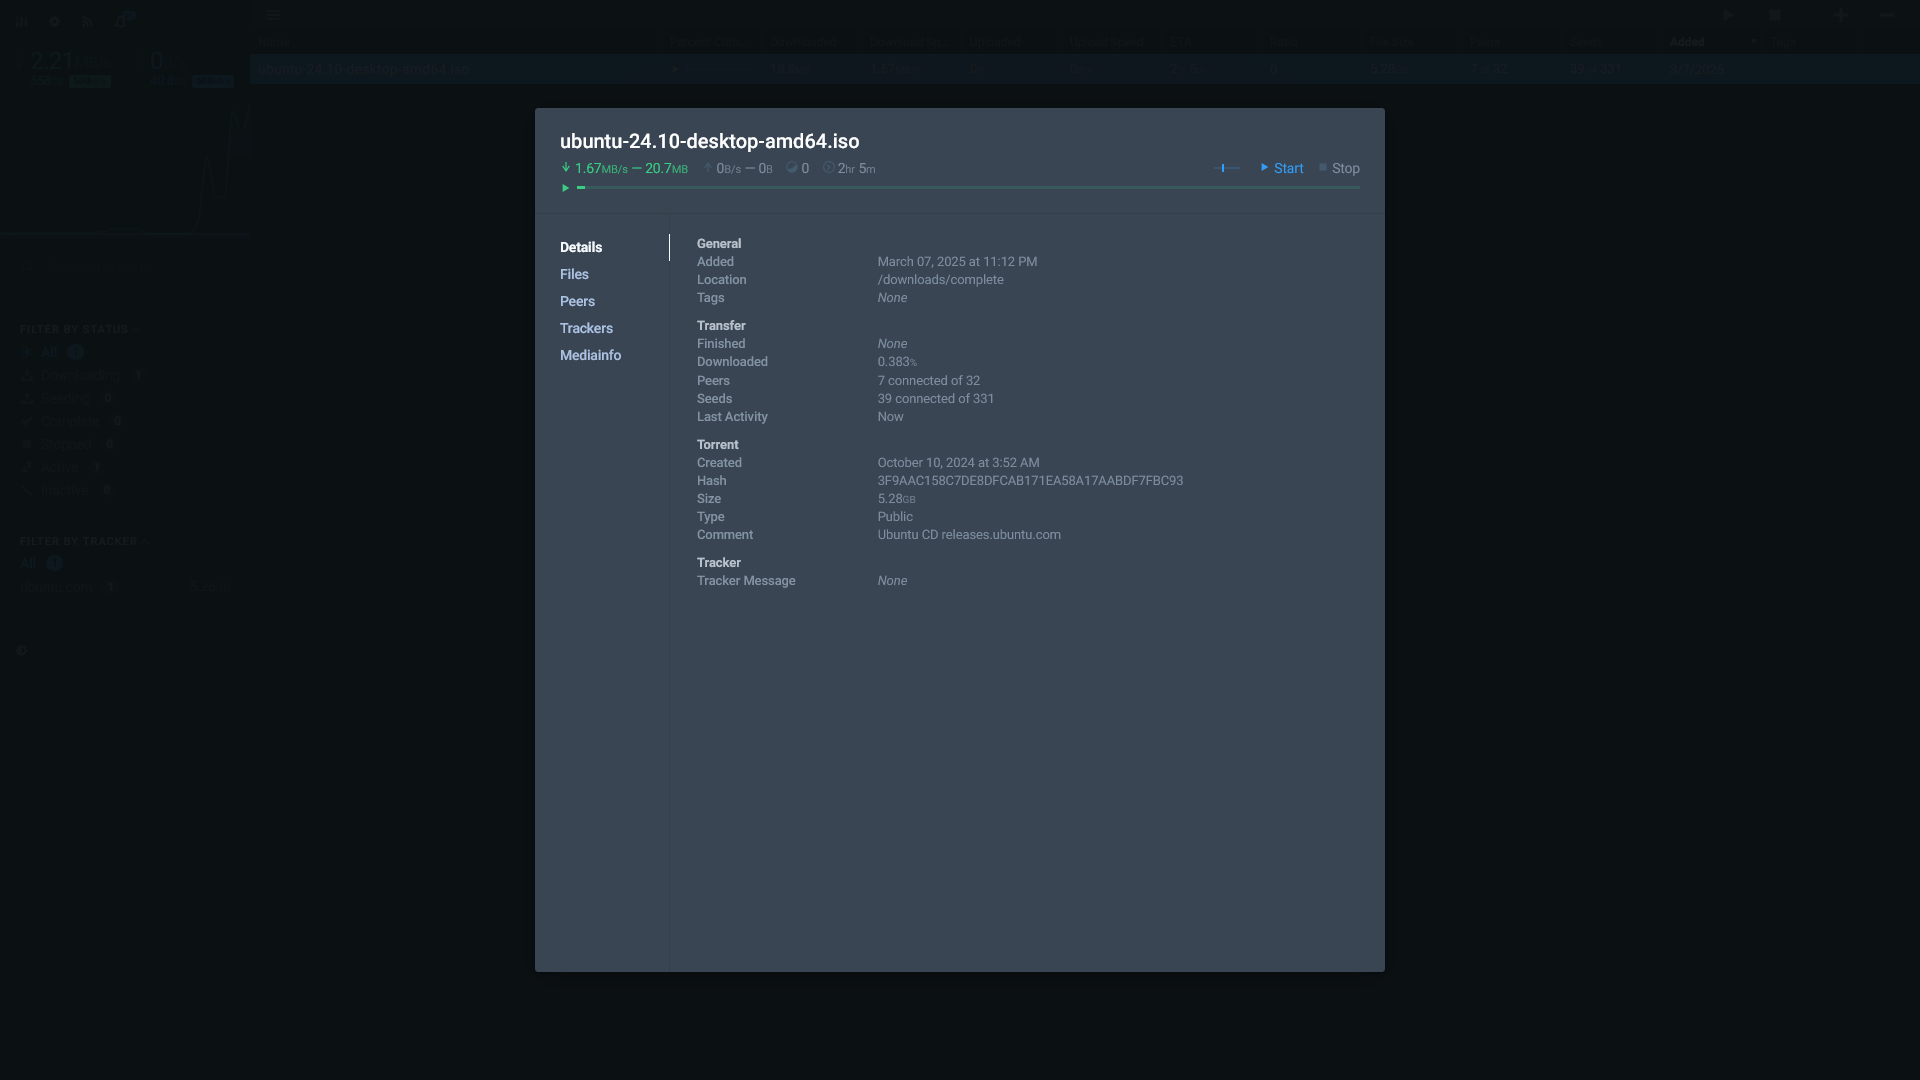Image resolution: width=1920 pixels, height=1080 pixels.
Task: Collapse the Filter By Tracker section
Action: (x=145, y=541)
